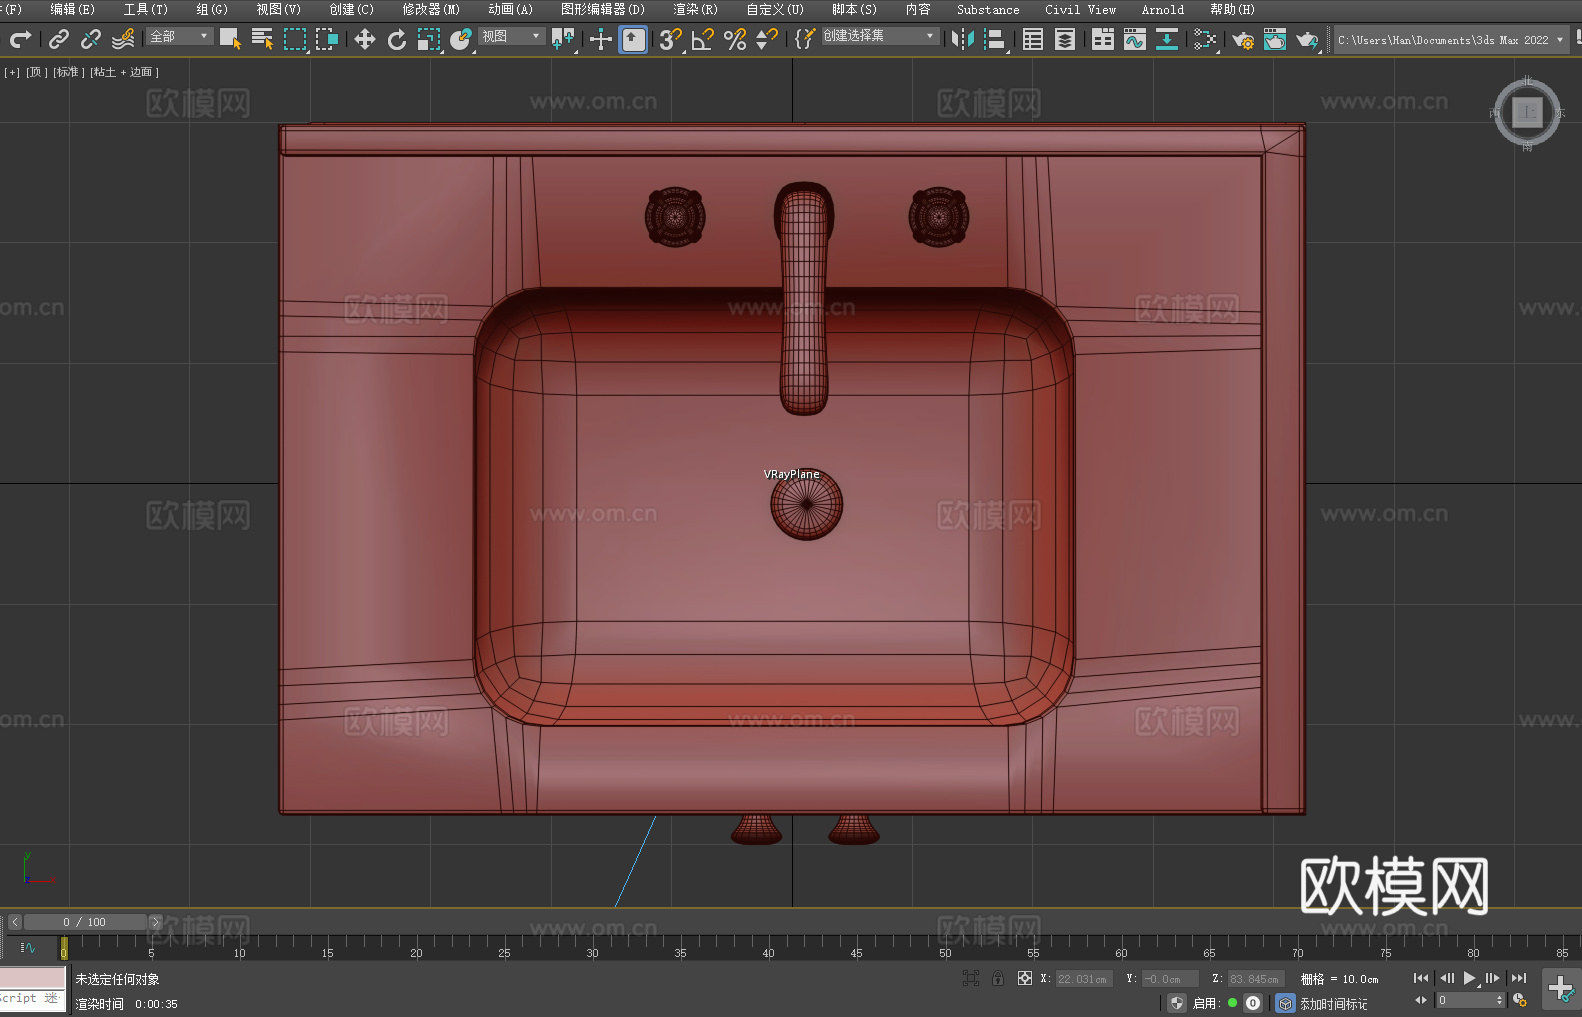1582x1017 pixels.
Task: Click the Z coordinate field
Action: [x=1256, y=979]
